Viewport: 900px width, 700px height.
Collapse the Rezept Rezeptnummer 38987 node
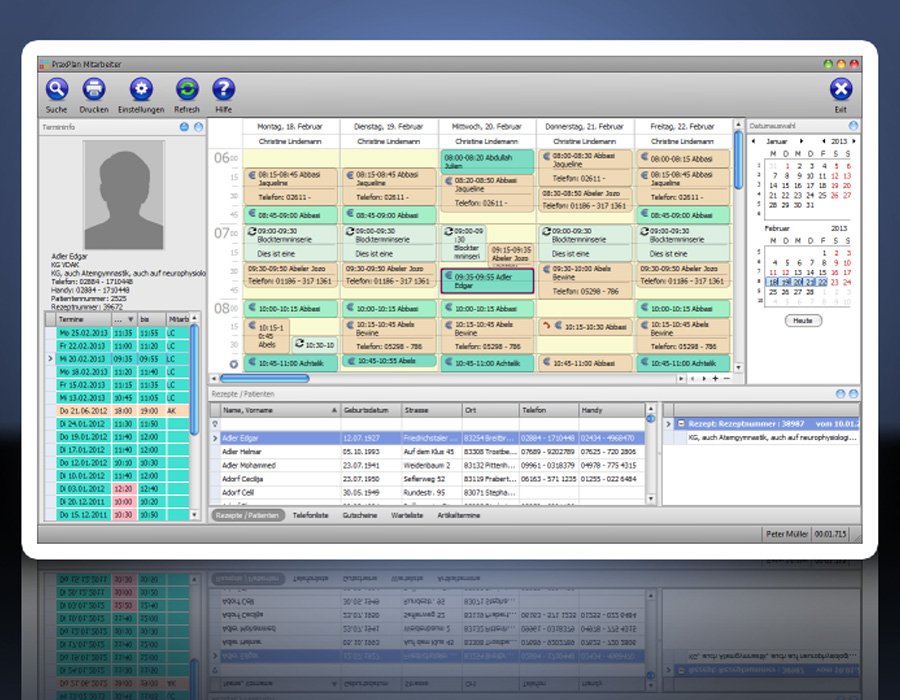[x=681, y=424]
